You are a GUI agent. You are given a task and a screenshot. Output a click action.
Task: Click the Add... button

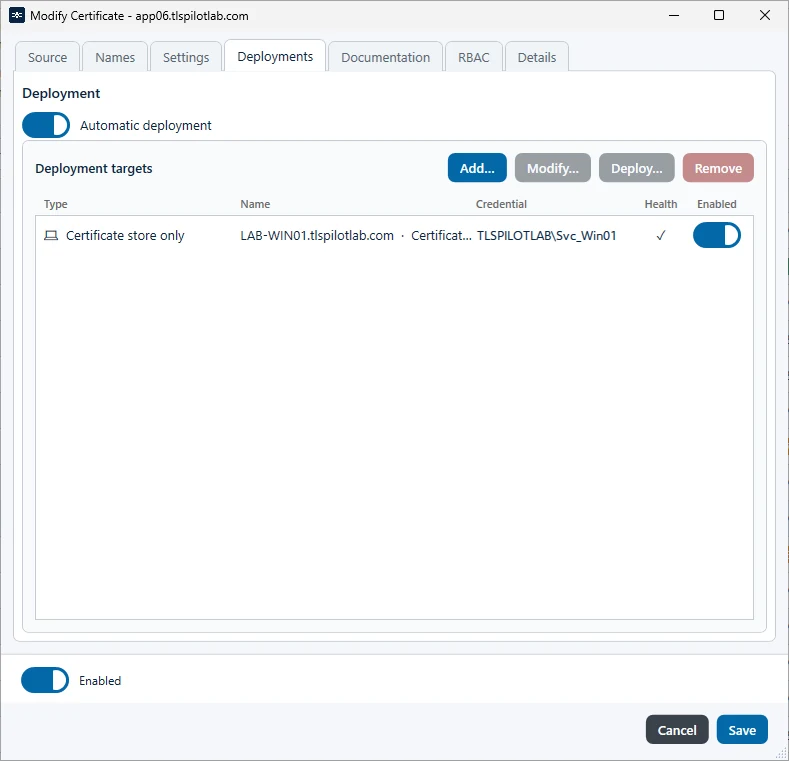[x=477, y=168]
